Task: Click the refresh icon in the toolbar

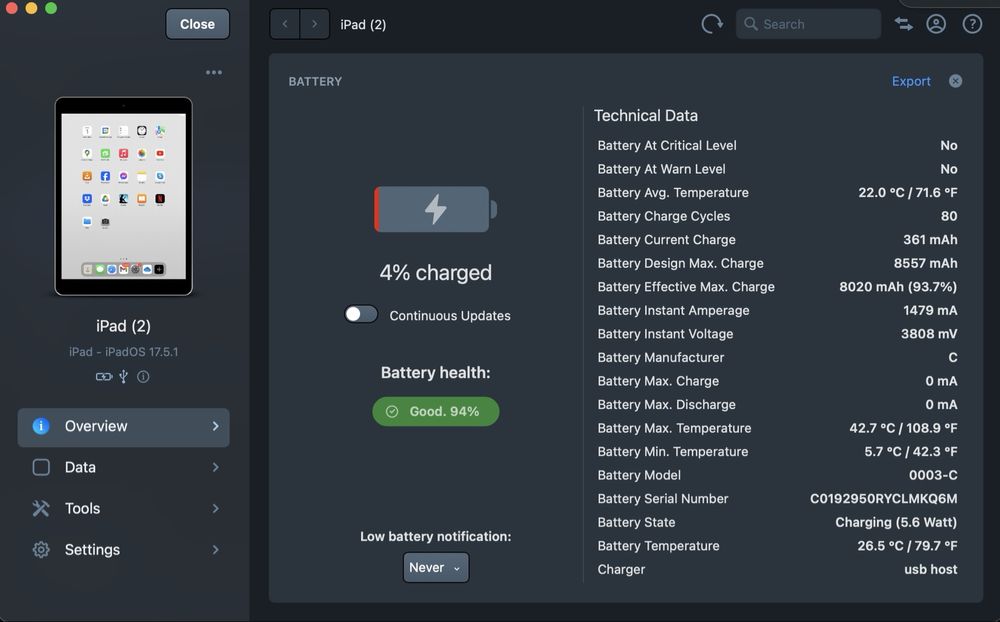Action: point(712,24)
